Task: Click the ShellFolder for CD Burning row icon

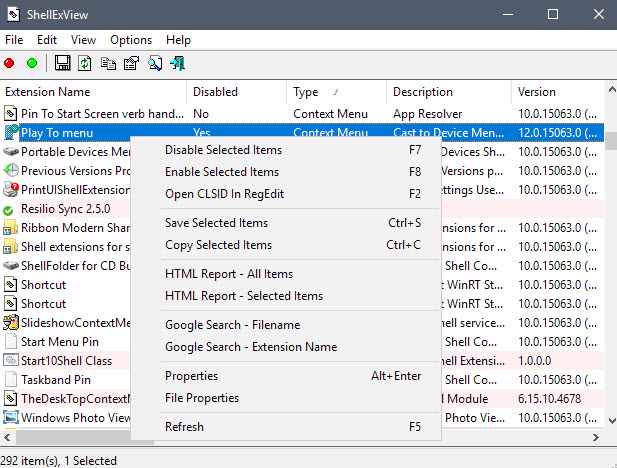Action: click(x=11, y=265)
